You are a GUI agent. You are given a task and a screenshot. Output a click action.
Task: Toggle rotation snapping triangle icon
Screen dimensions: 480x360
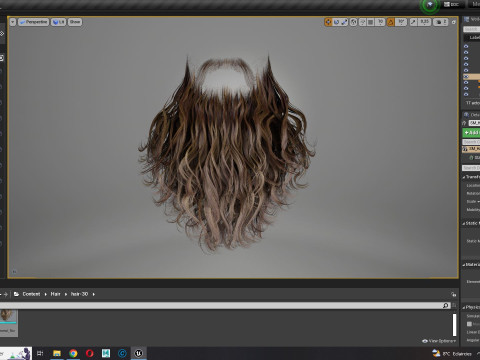coord(390,22)
